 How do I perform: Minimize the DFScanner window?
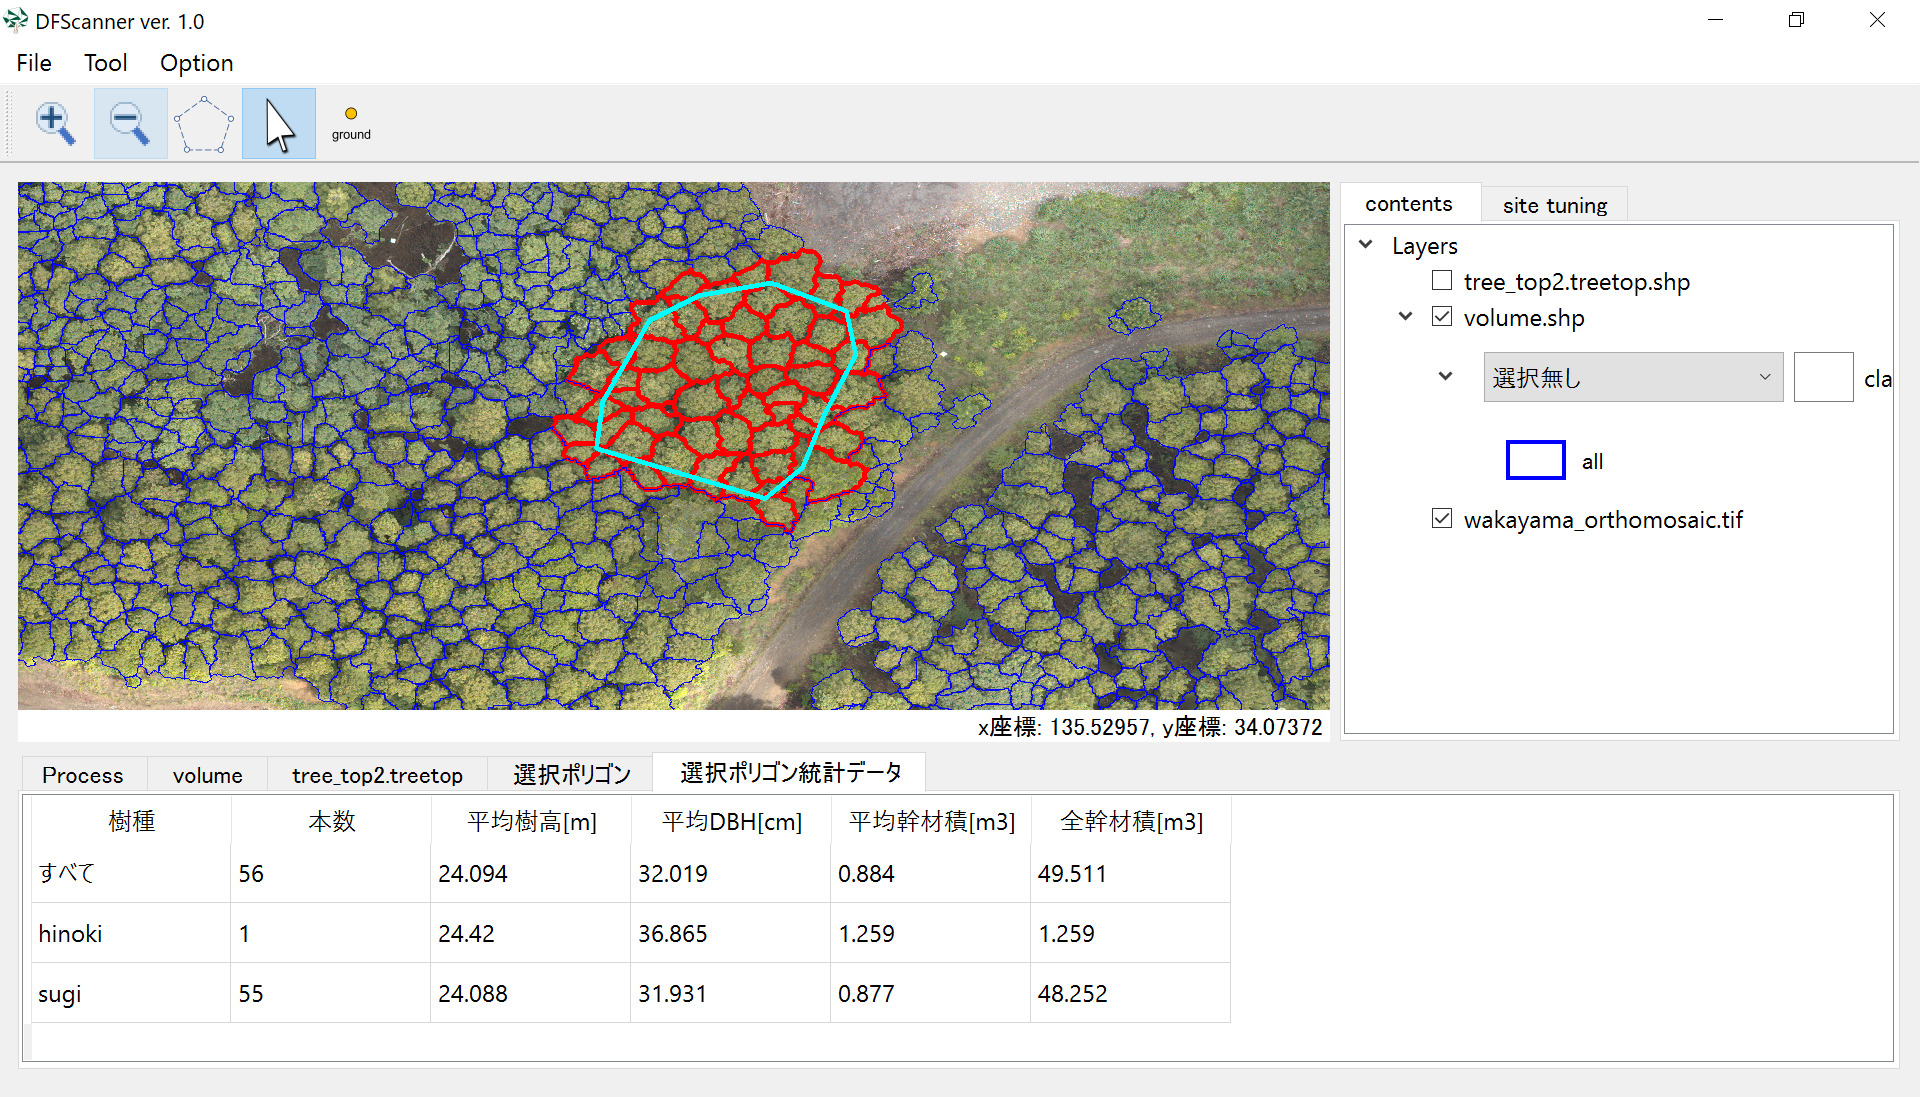1715,20
